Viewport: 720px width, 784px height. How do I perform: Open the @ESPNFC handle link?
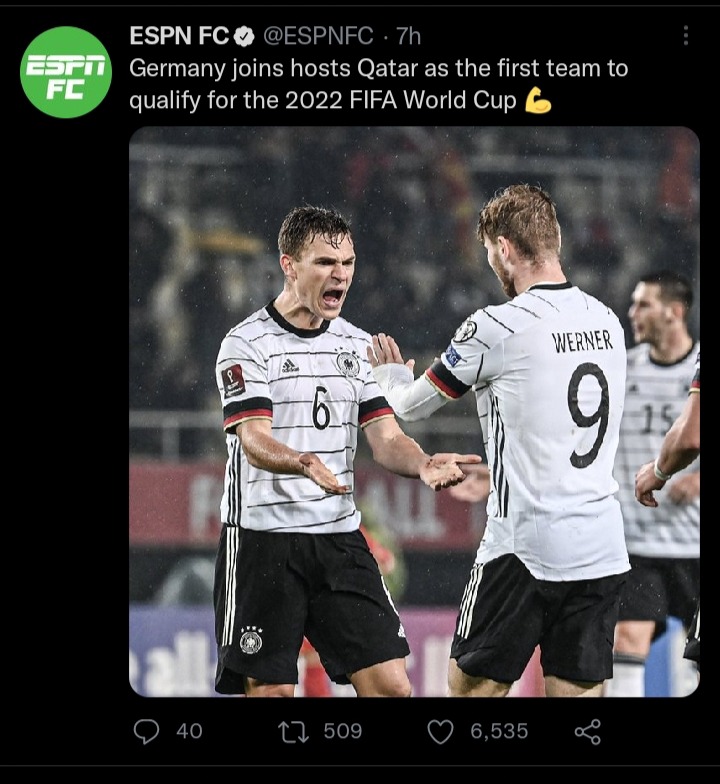(318, 36)
